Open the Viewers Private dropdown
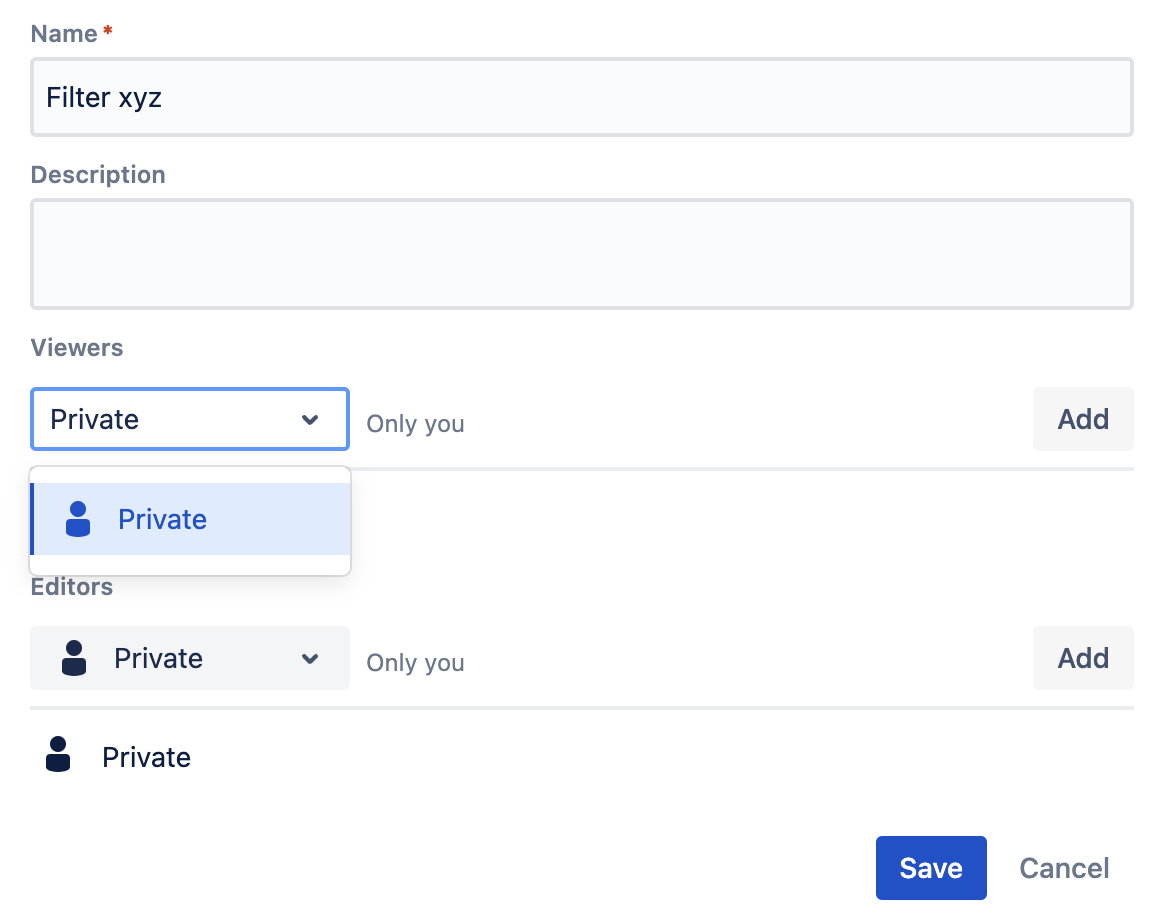Image resolution: width=1162 pixels, height=920 pixels. [170, 419]
